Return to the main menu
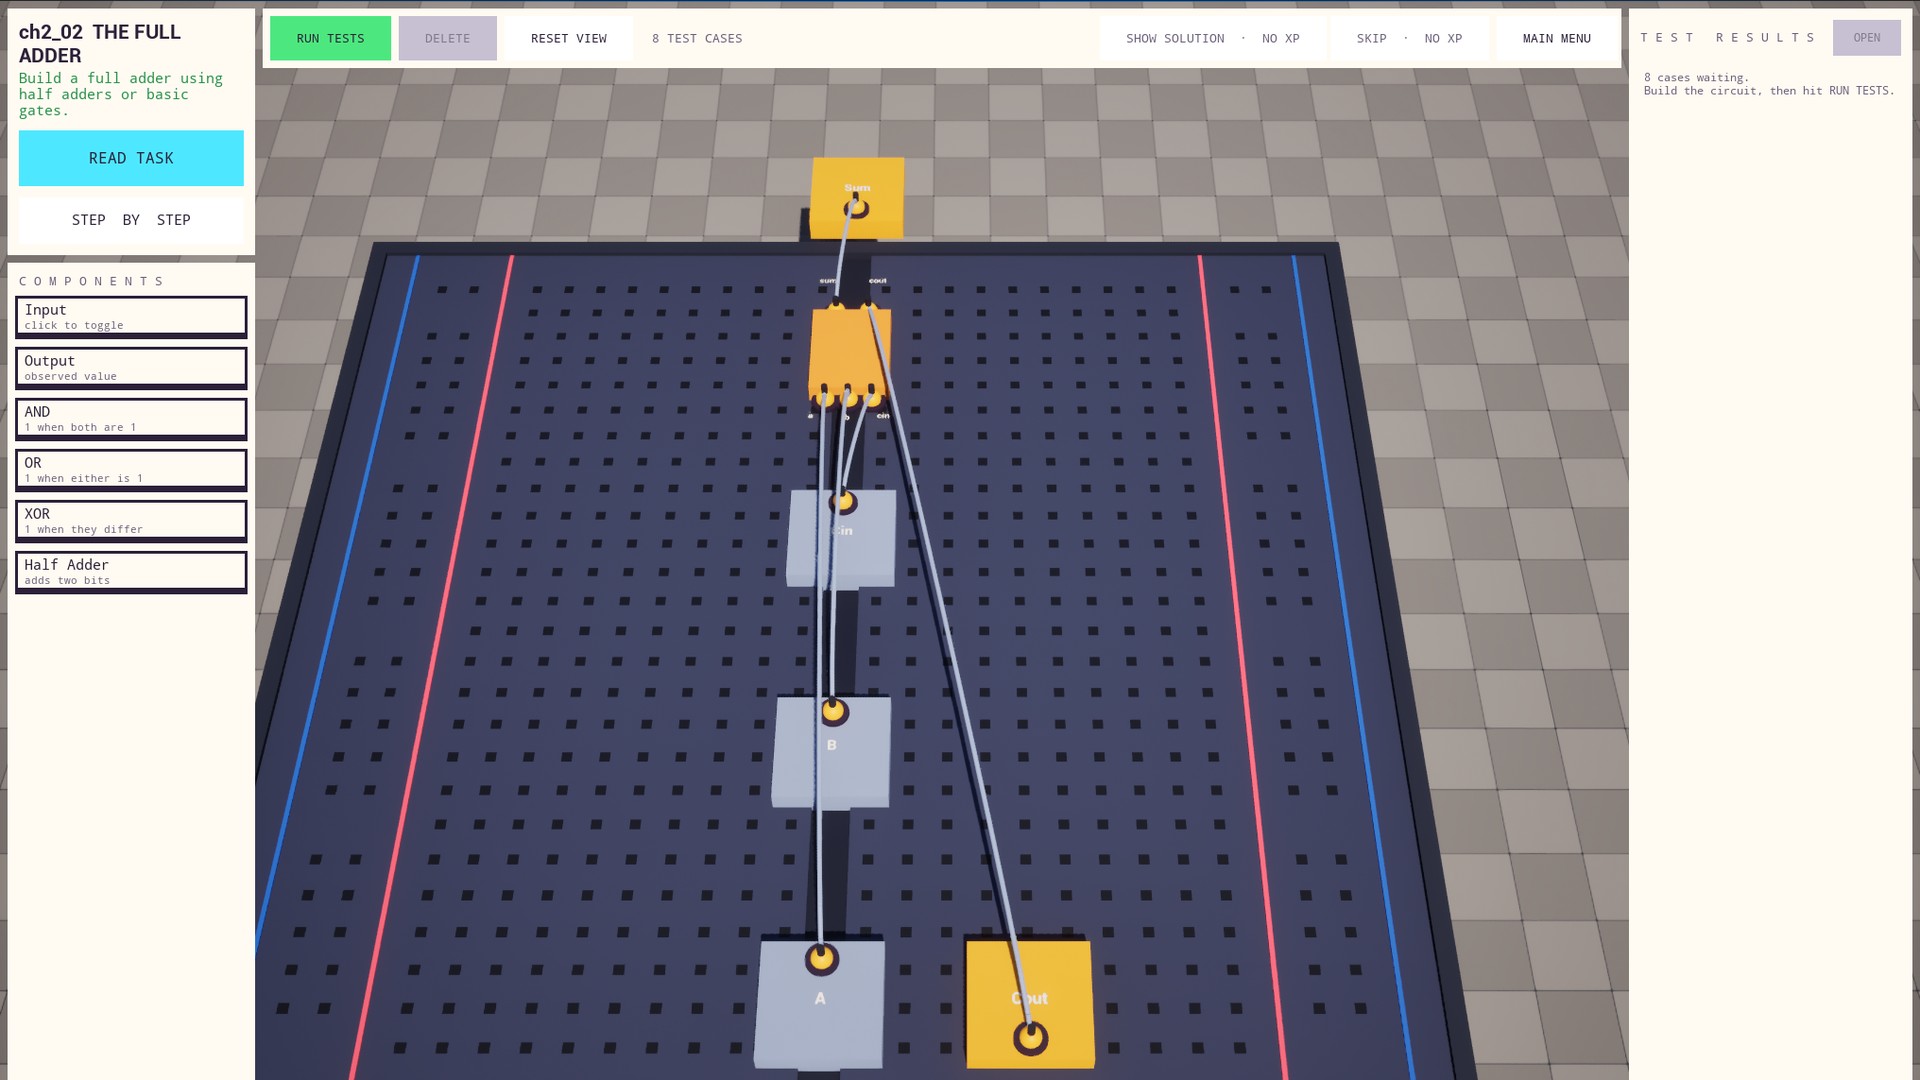Screen dimensions: 1920x1080 click(x=1556, y=38)
